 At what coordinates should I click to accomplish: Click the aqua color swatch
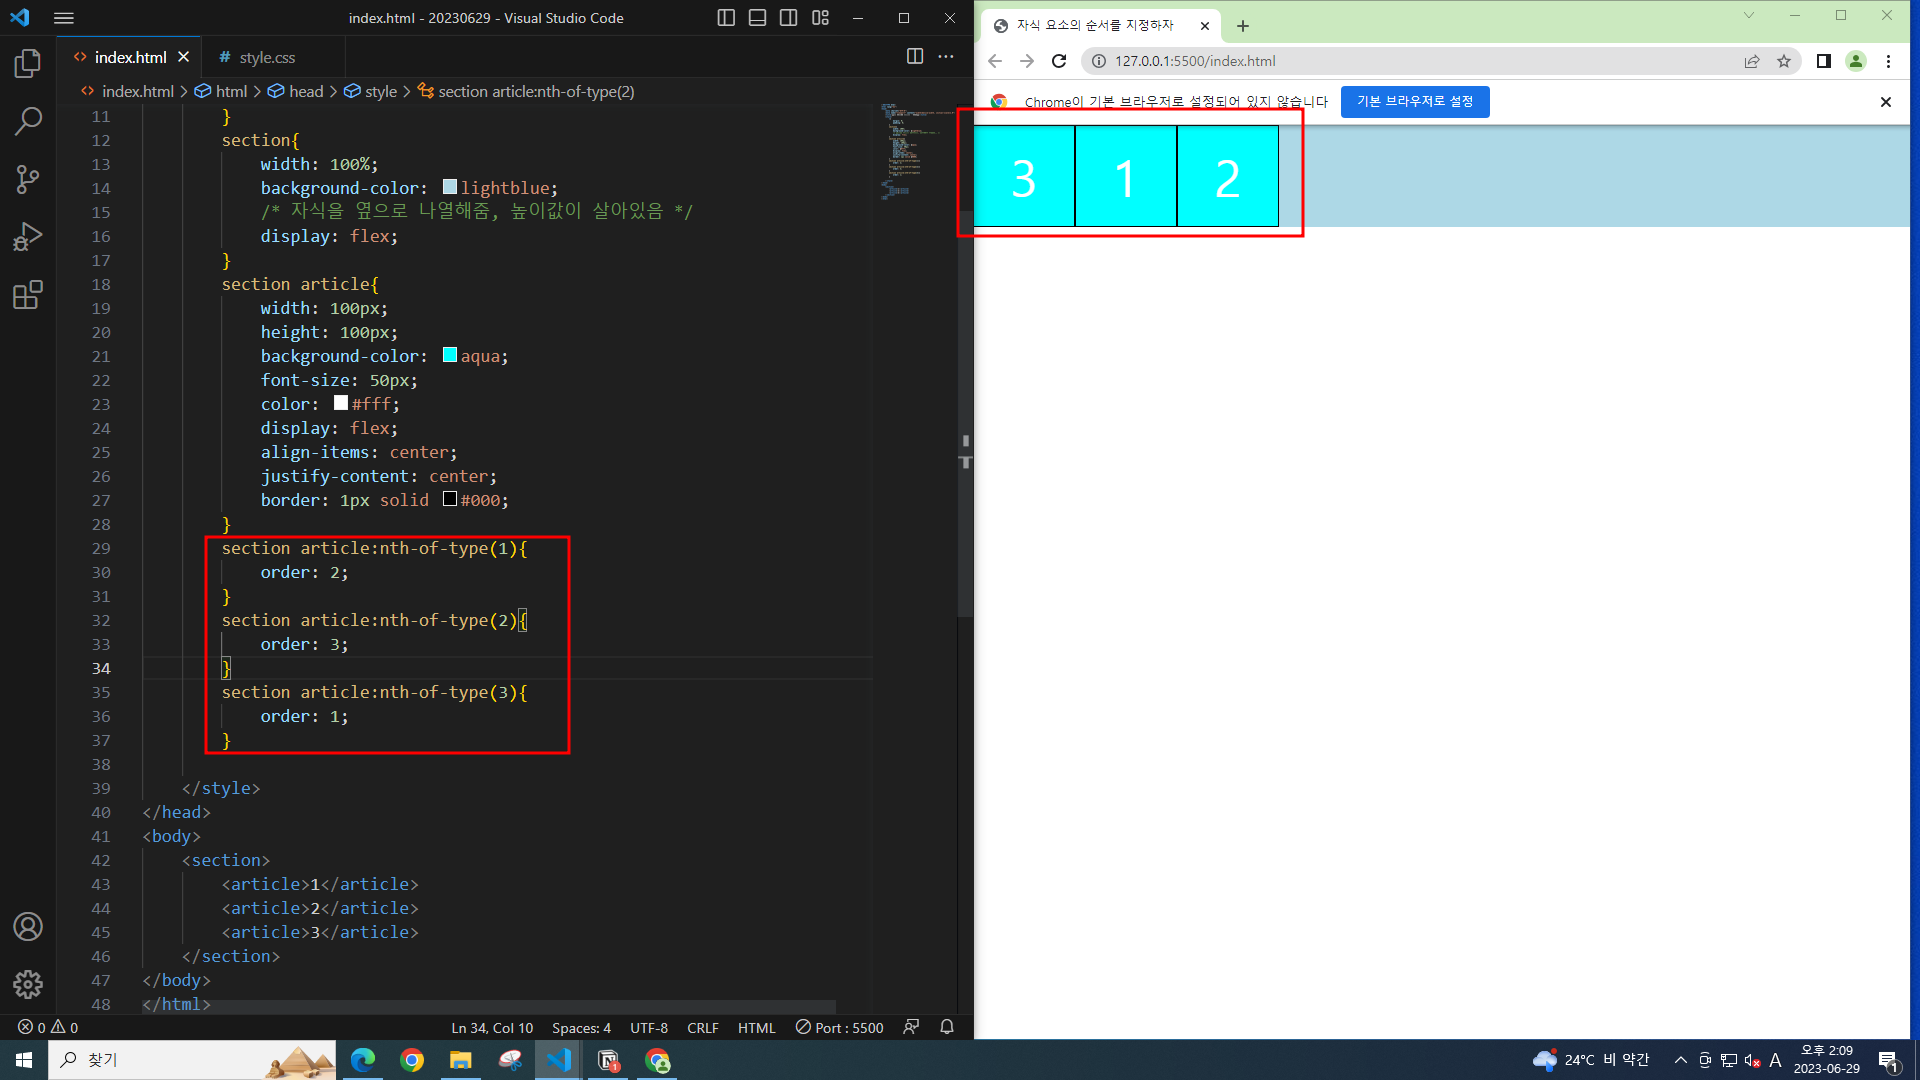(x=450, y=355)
